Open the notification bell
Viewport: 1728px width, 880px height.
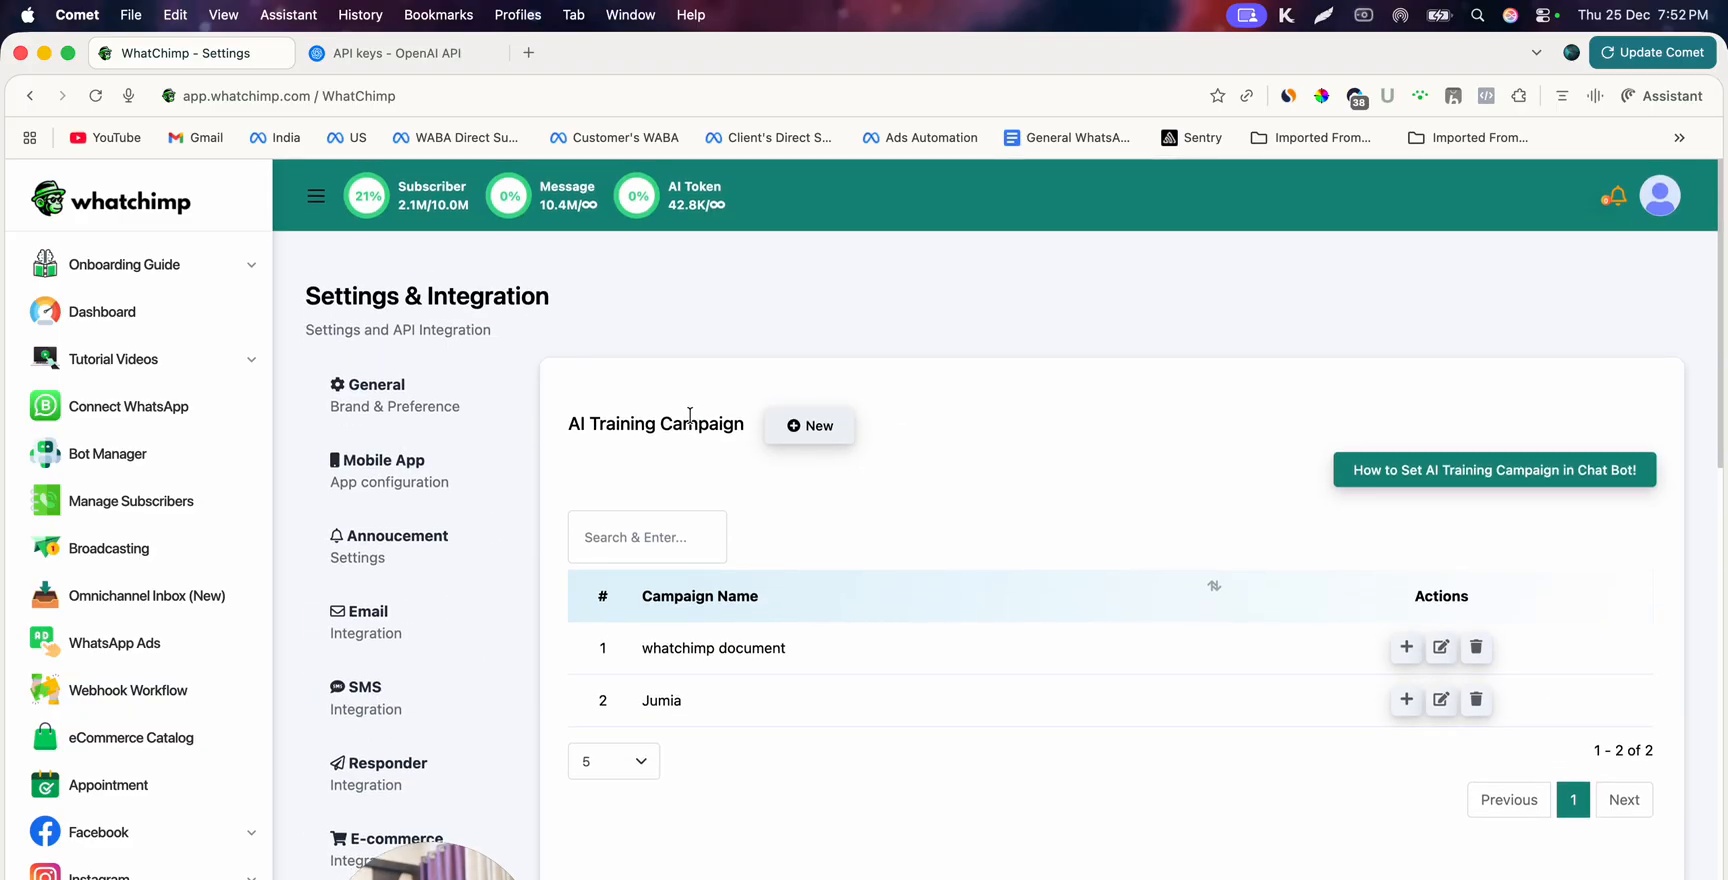pyautogui.click(x=1614, y=196)
